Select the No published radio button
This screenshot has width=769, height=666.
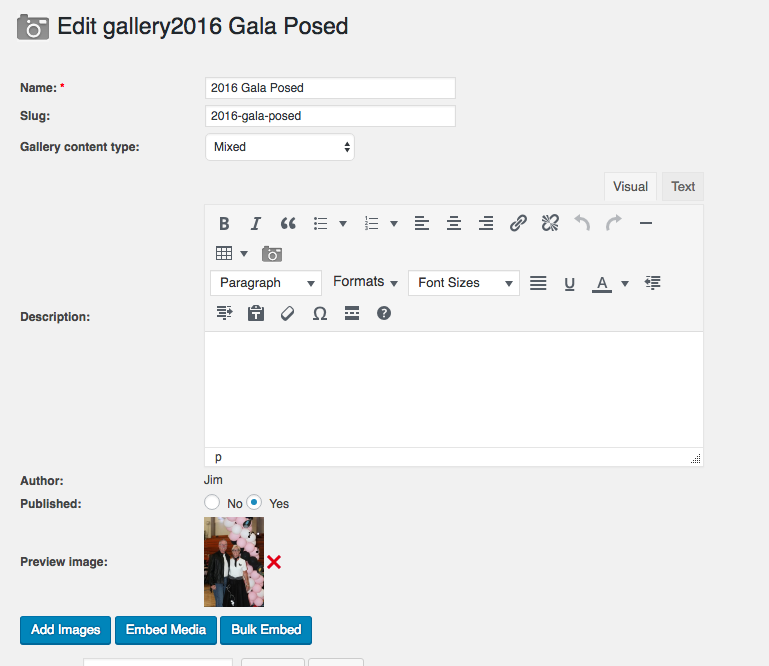[211, 503]
